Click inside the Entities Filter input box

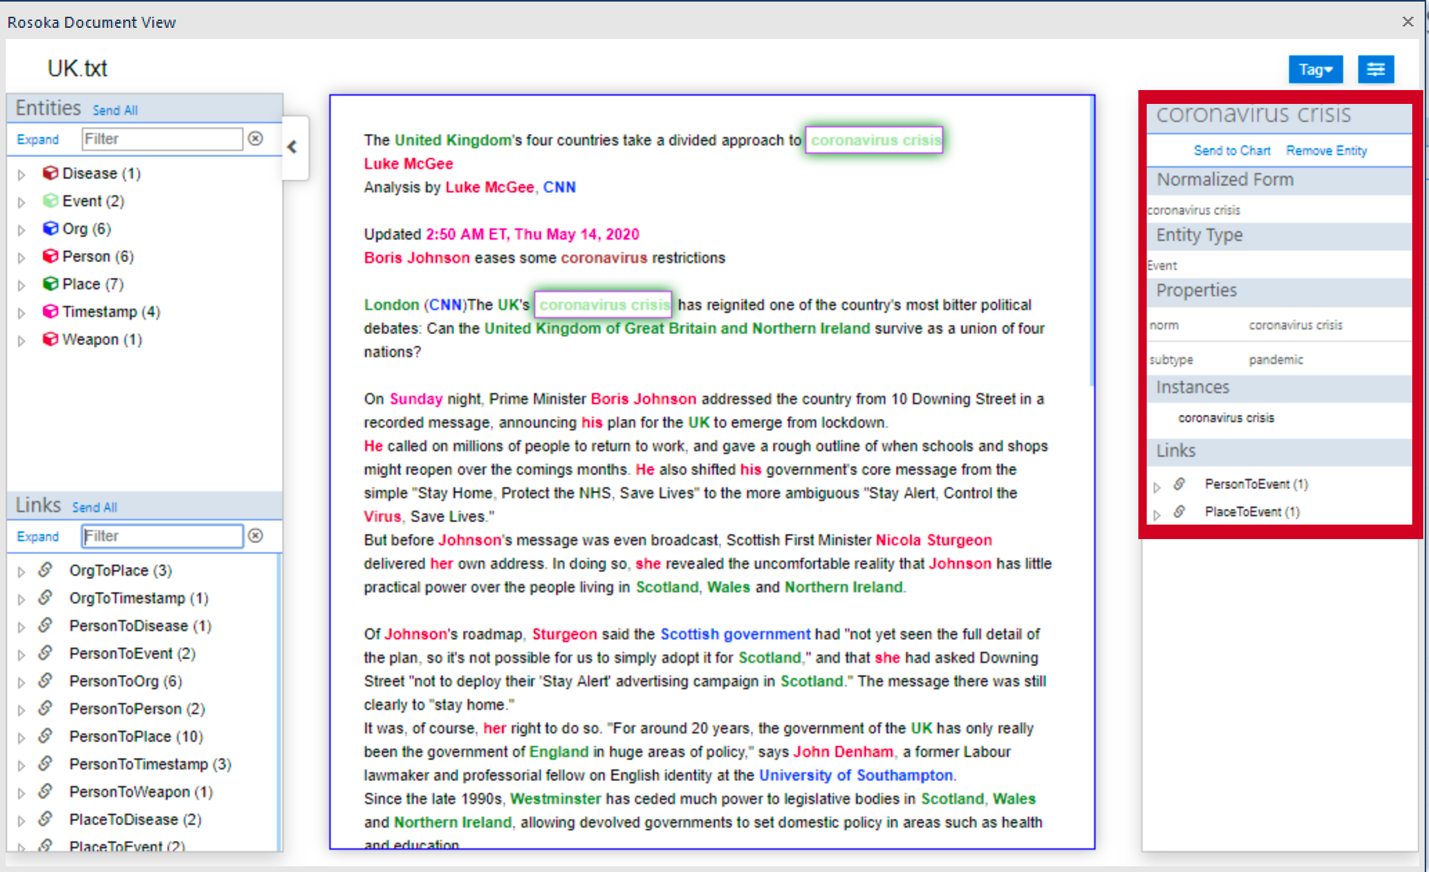pos(160,138)
